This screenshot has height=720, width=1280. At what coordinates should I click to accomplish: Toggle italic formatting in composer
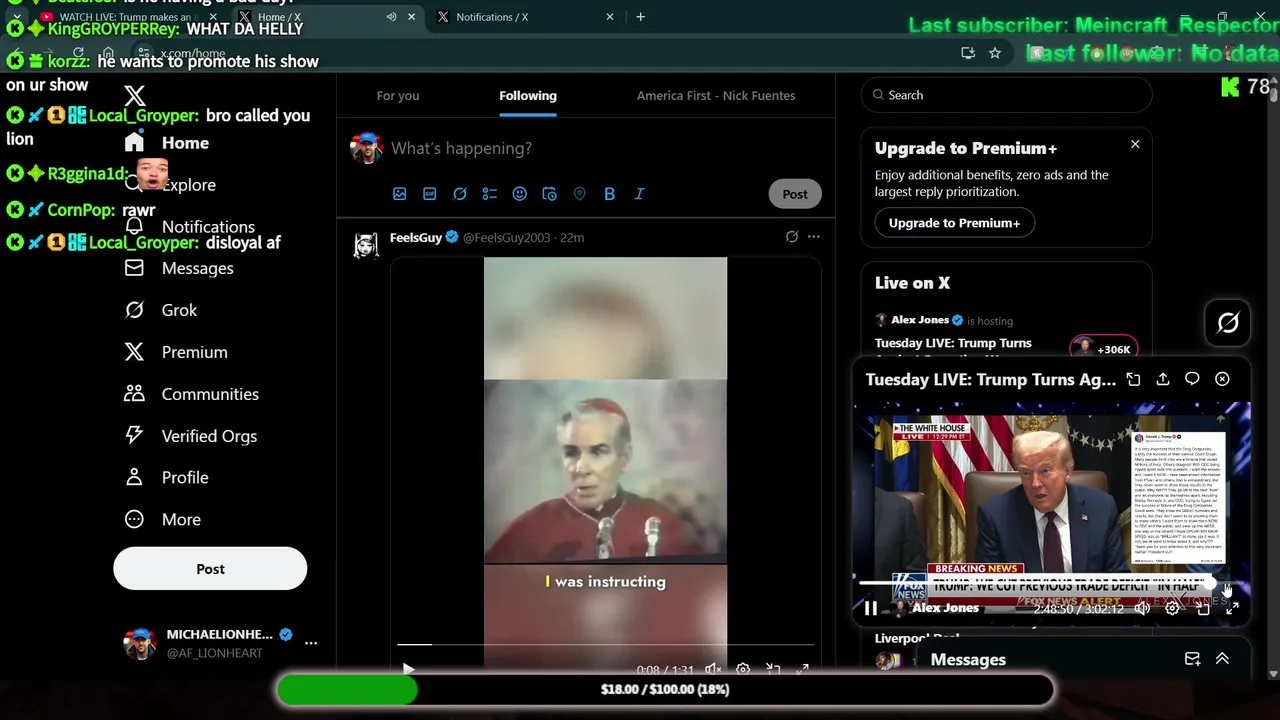coord(639,194)
